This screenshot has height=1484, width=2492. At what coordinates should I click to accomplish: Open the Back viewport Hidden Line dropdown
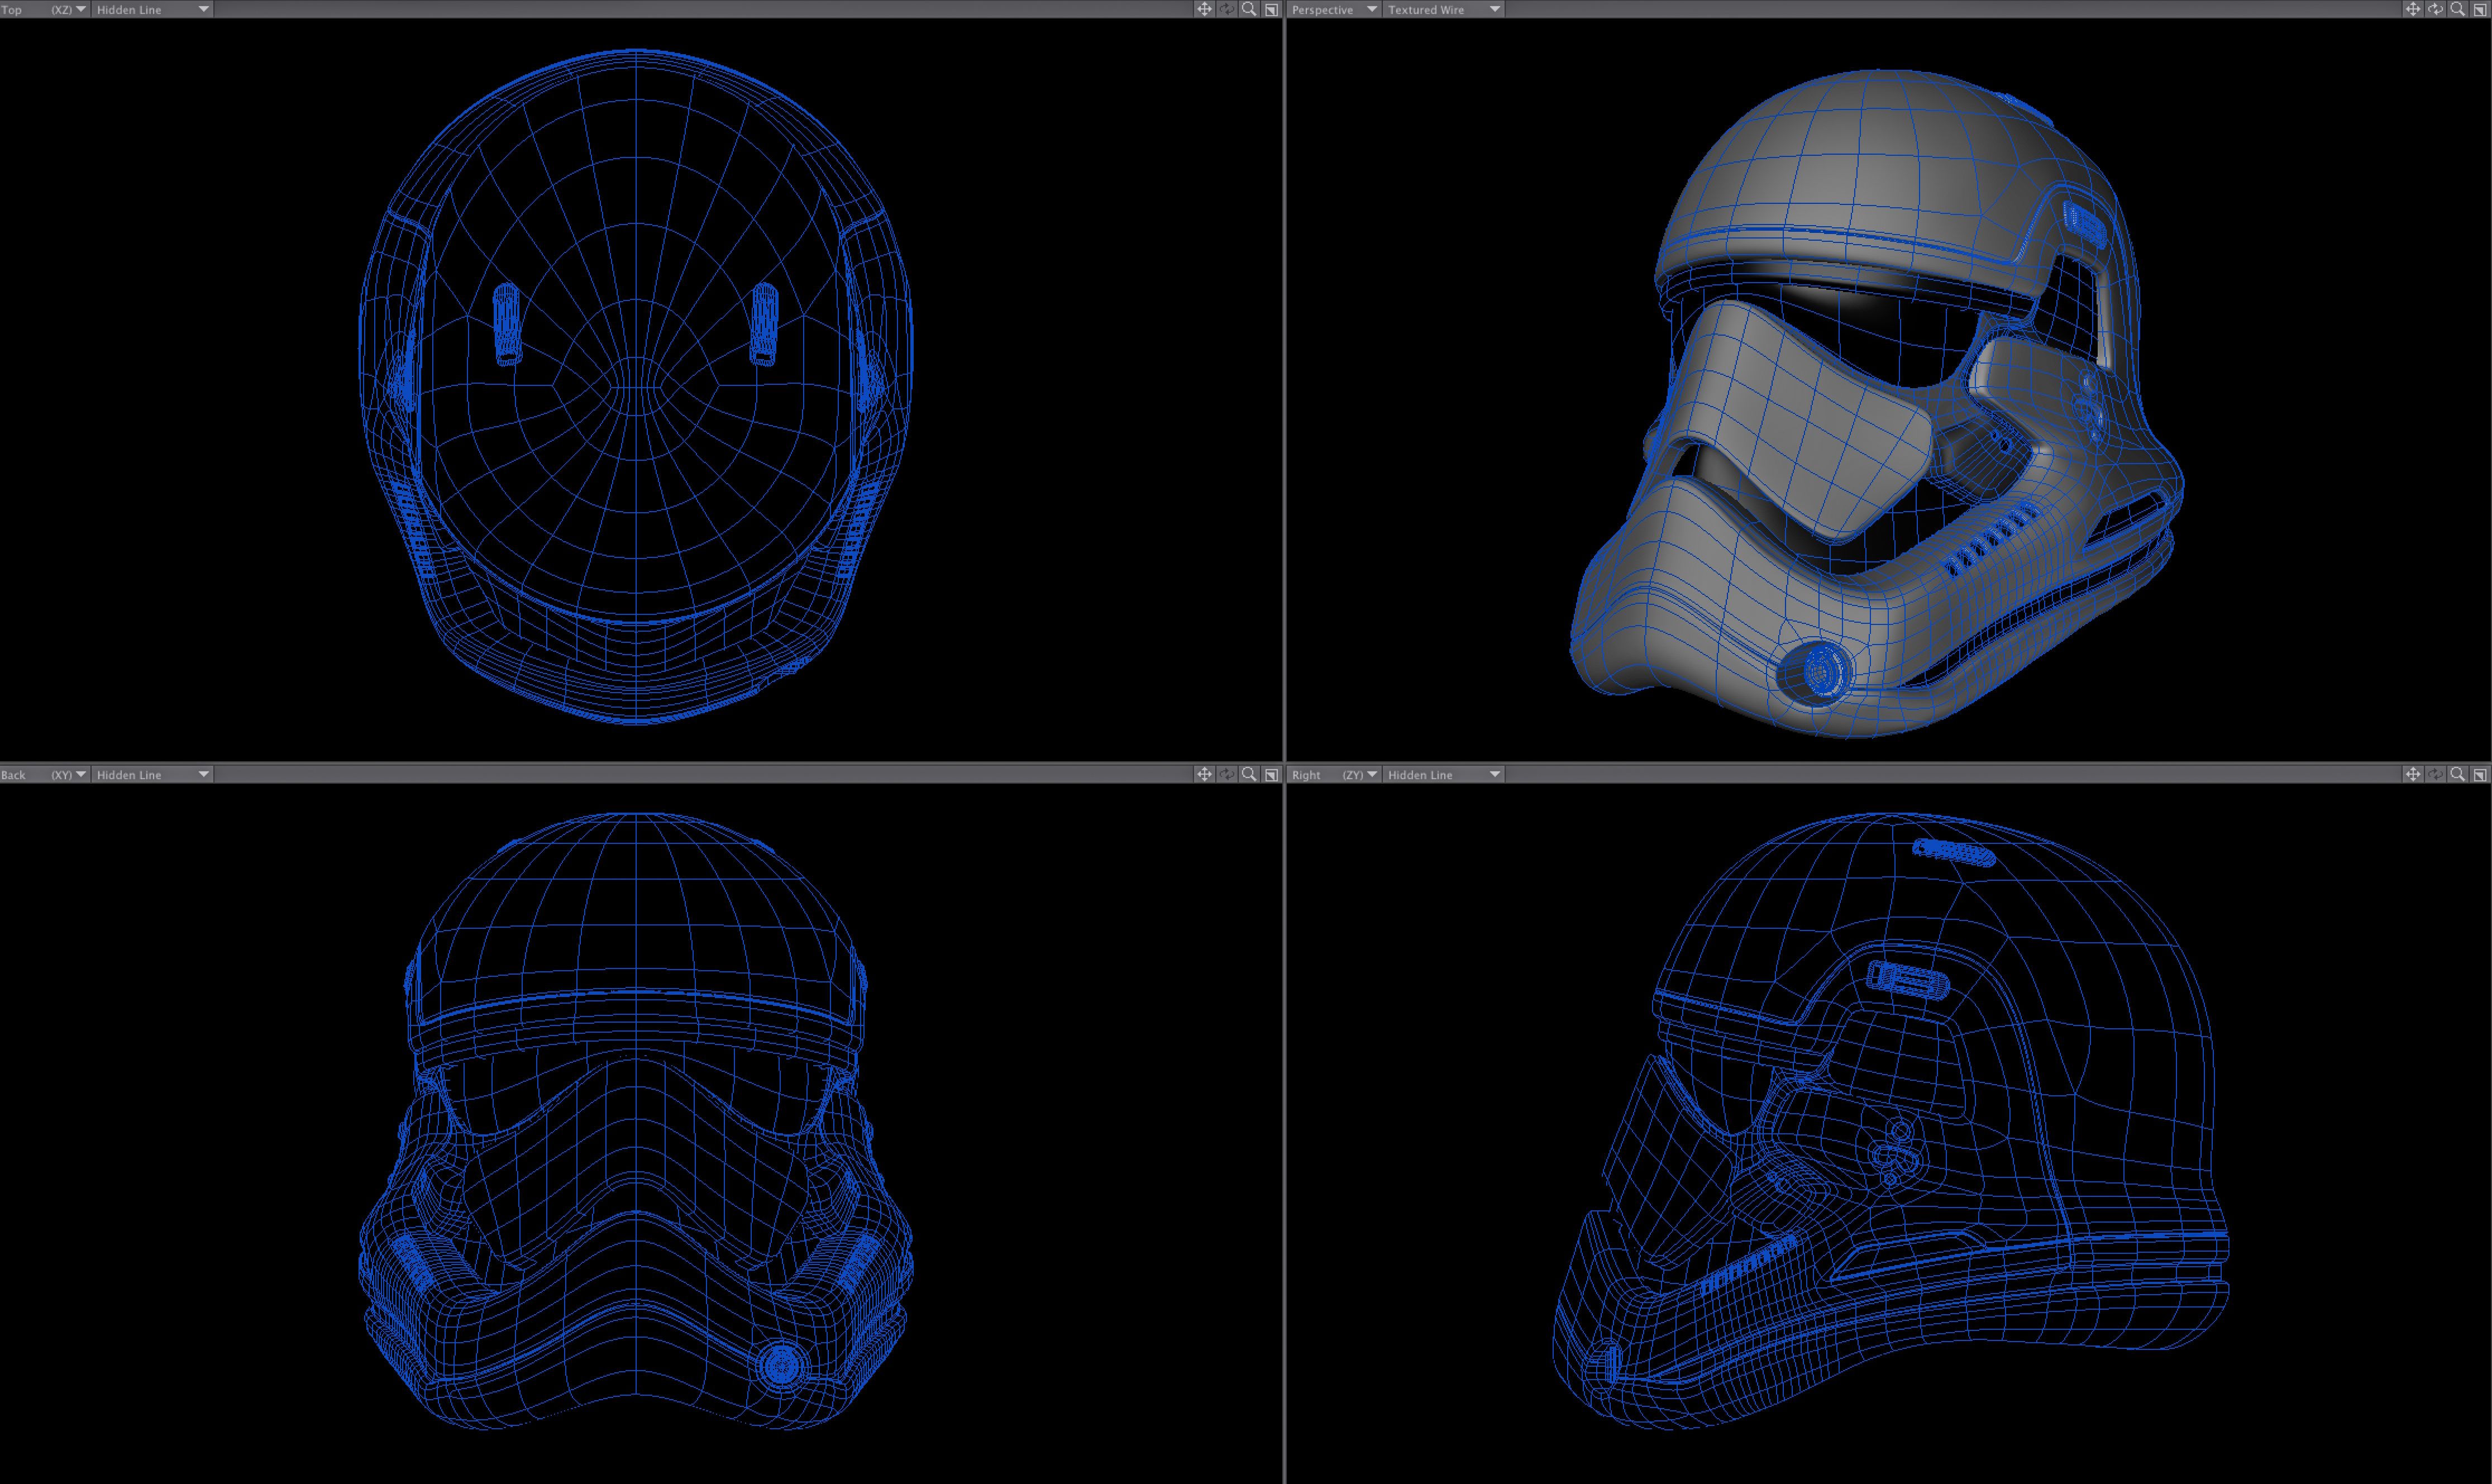coord(152,774)
